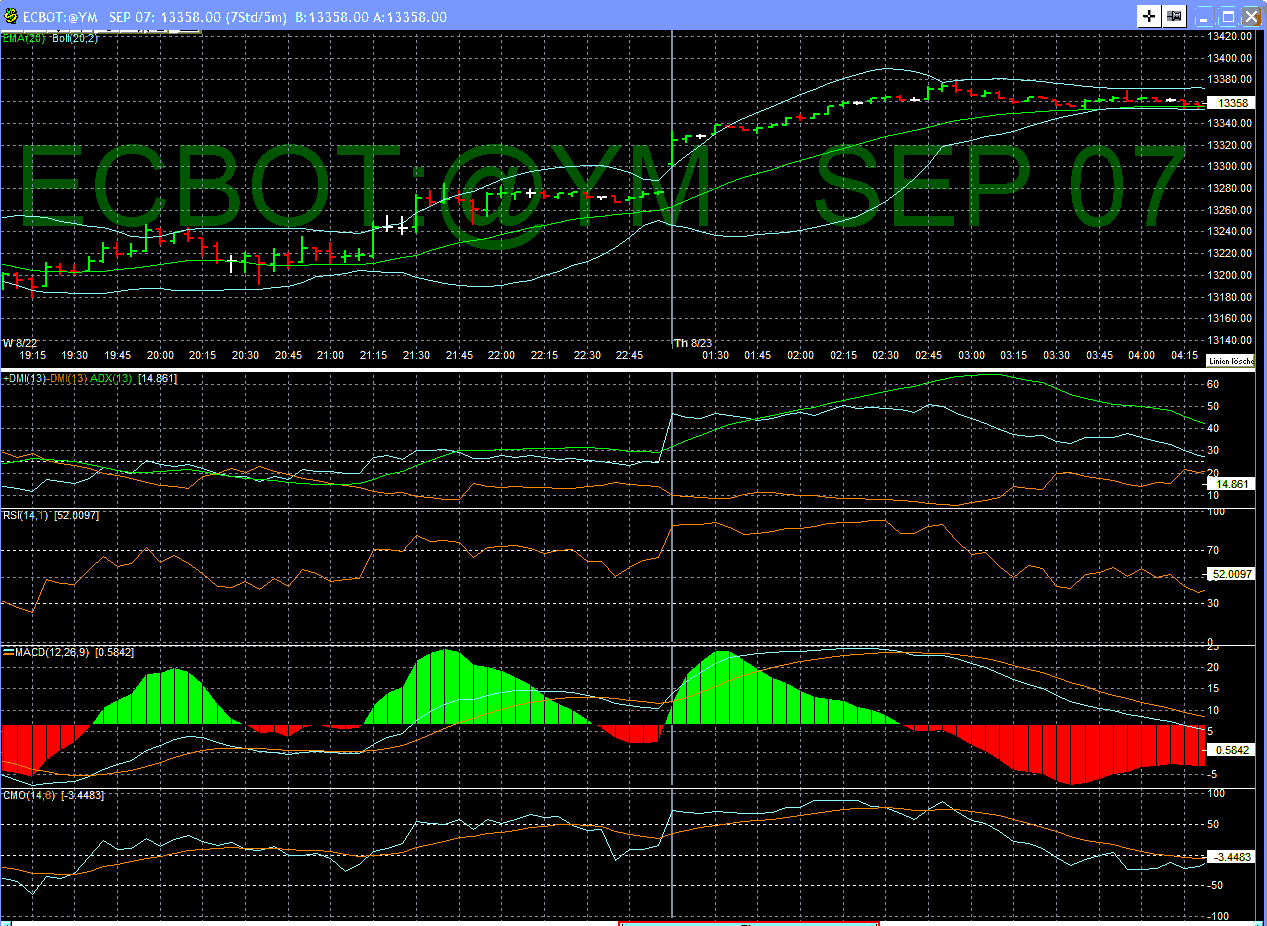Click the MACD value tag 0.5842
Image resolution: width=1267 pixels, height=926 pixels.
click(x=1230, y=749)
